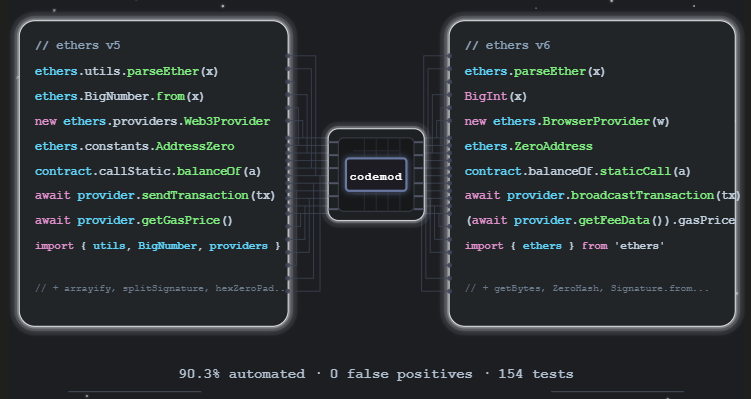Click the ethers.utils.parseEther(x) line
The height and width of the screenshot is (399, 751).
click(126, 71)
